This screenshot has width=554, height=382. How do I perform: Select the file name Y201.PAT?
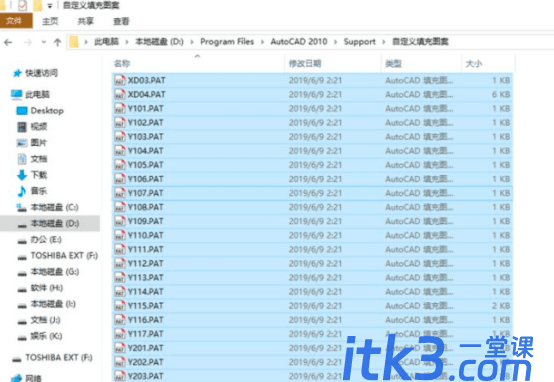pyautogui.click(x=146, y=348)
